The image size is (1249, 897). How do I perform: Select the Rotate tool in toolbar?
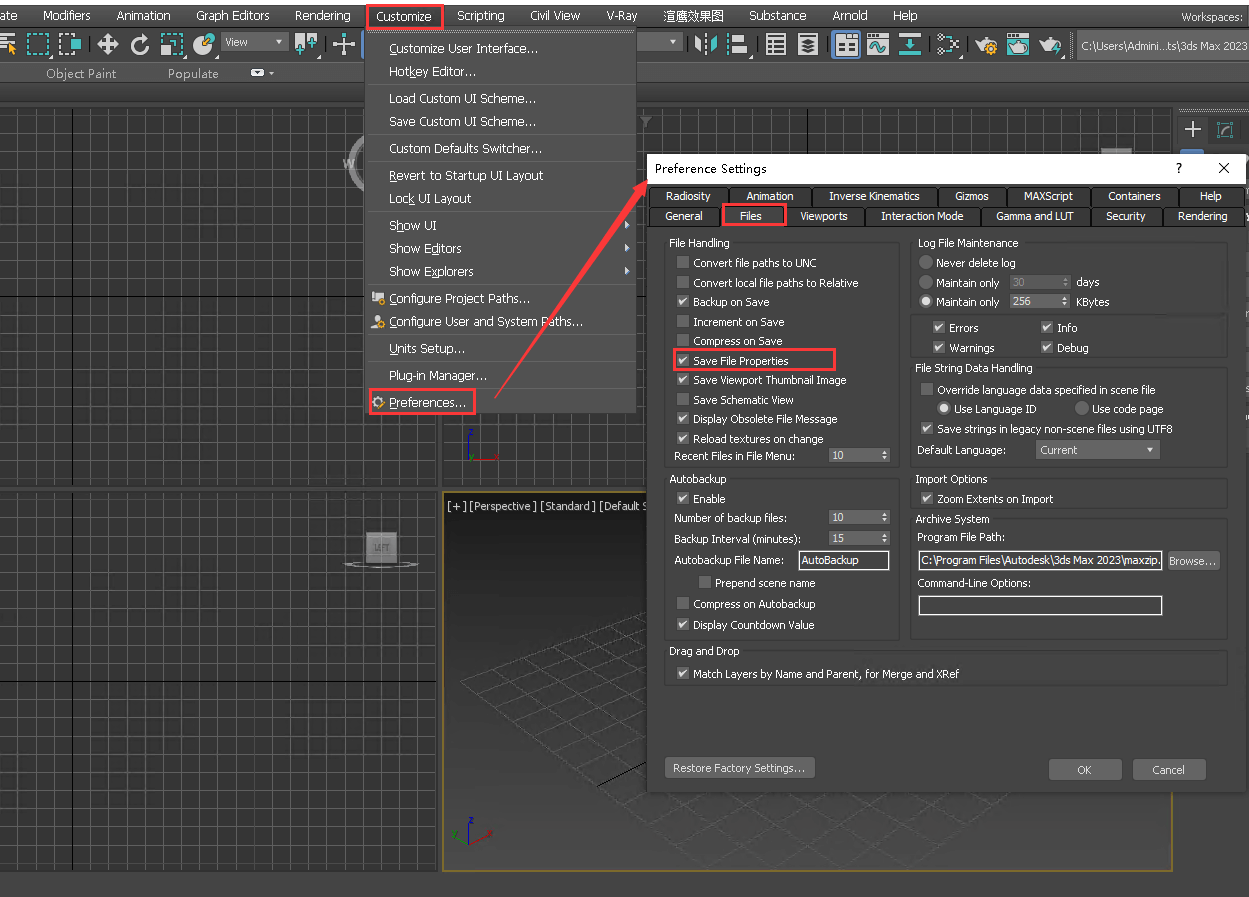pos(140,44)
